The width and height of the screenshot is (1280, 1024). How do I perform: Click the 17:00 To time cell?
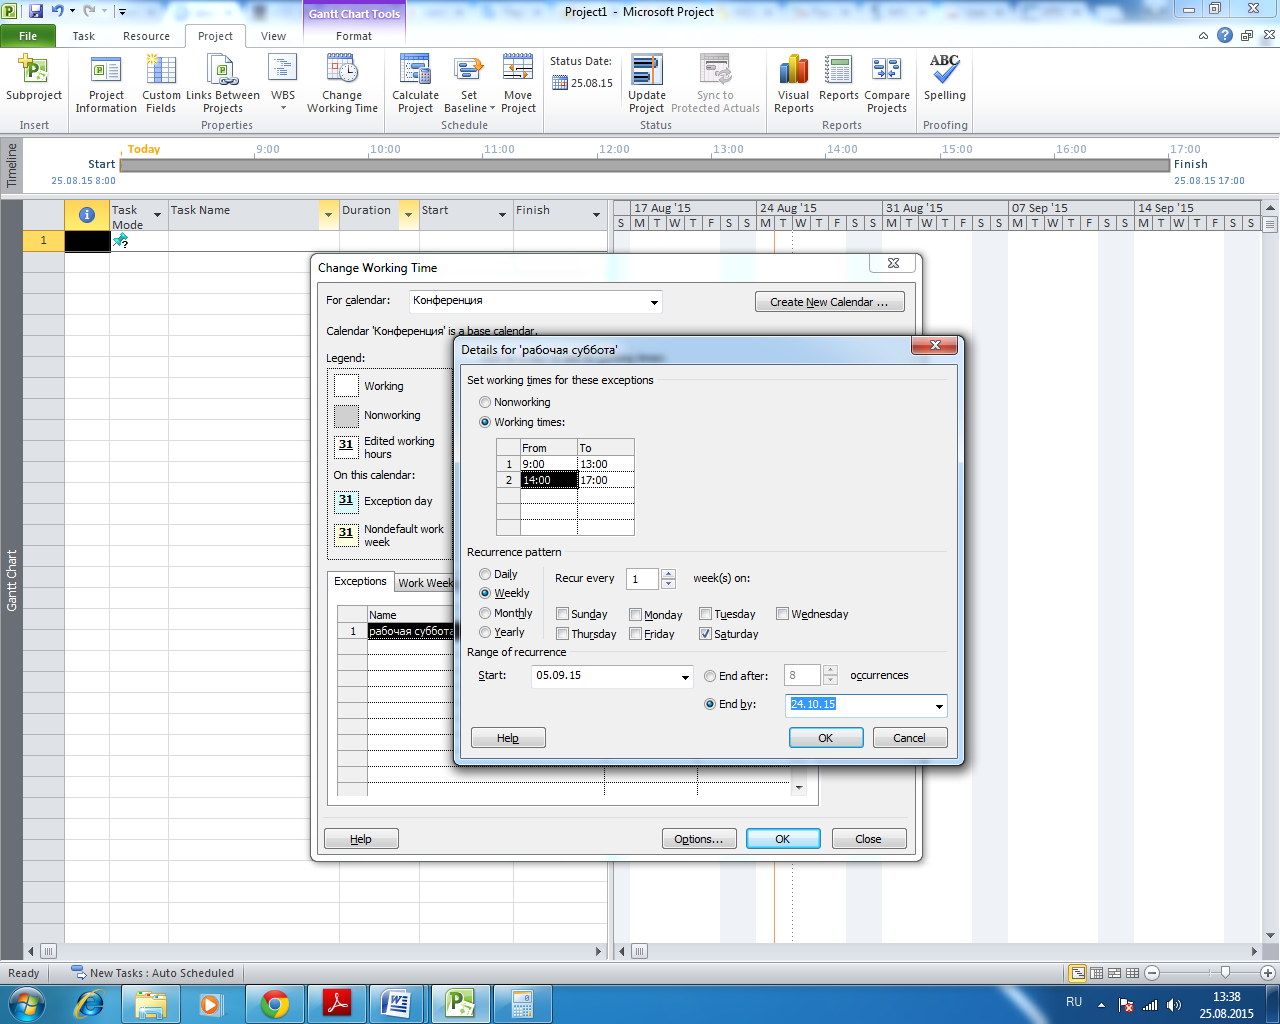(x=606, y=480)
